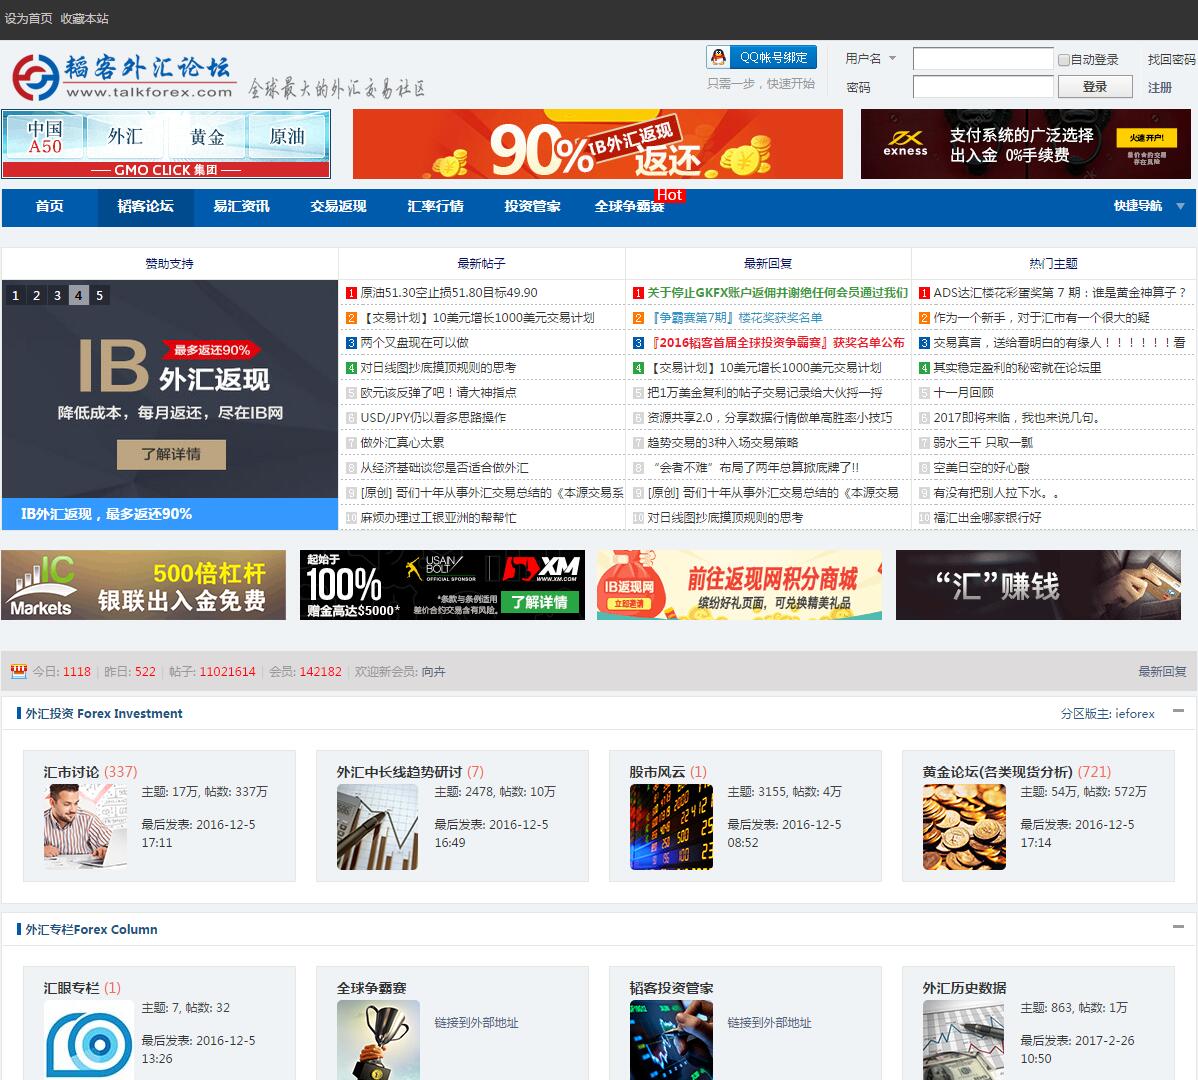Viewport: 1198px width, 1080px height.
Task: Focus the 密码 input field
Action: [983, 86]
